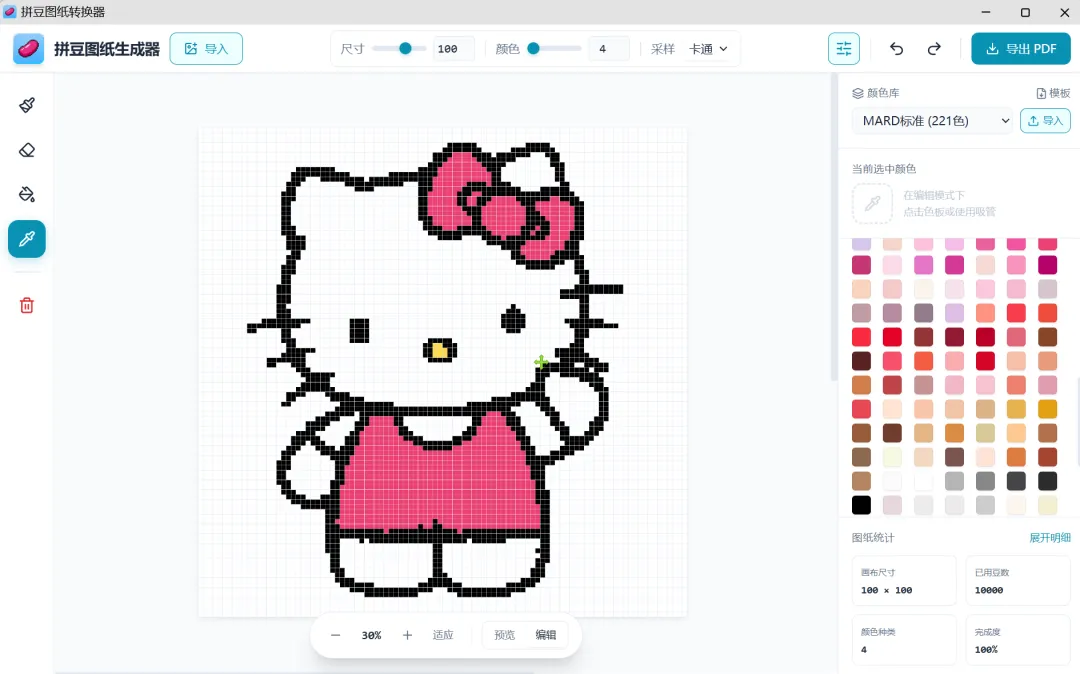Import a palette with color library 导入
Screen dimensions: 1080x674
[x=1045, y=120]
